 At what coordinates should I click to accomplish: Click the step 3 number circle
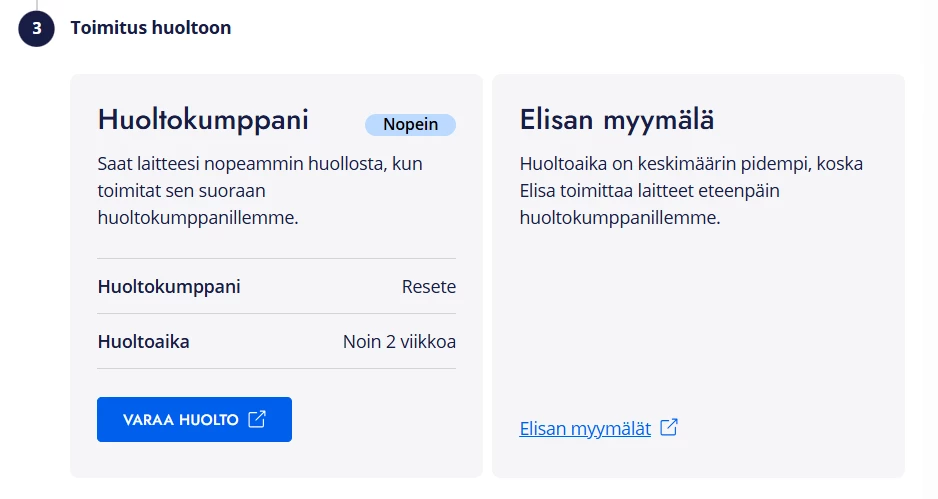(36, 28)
